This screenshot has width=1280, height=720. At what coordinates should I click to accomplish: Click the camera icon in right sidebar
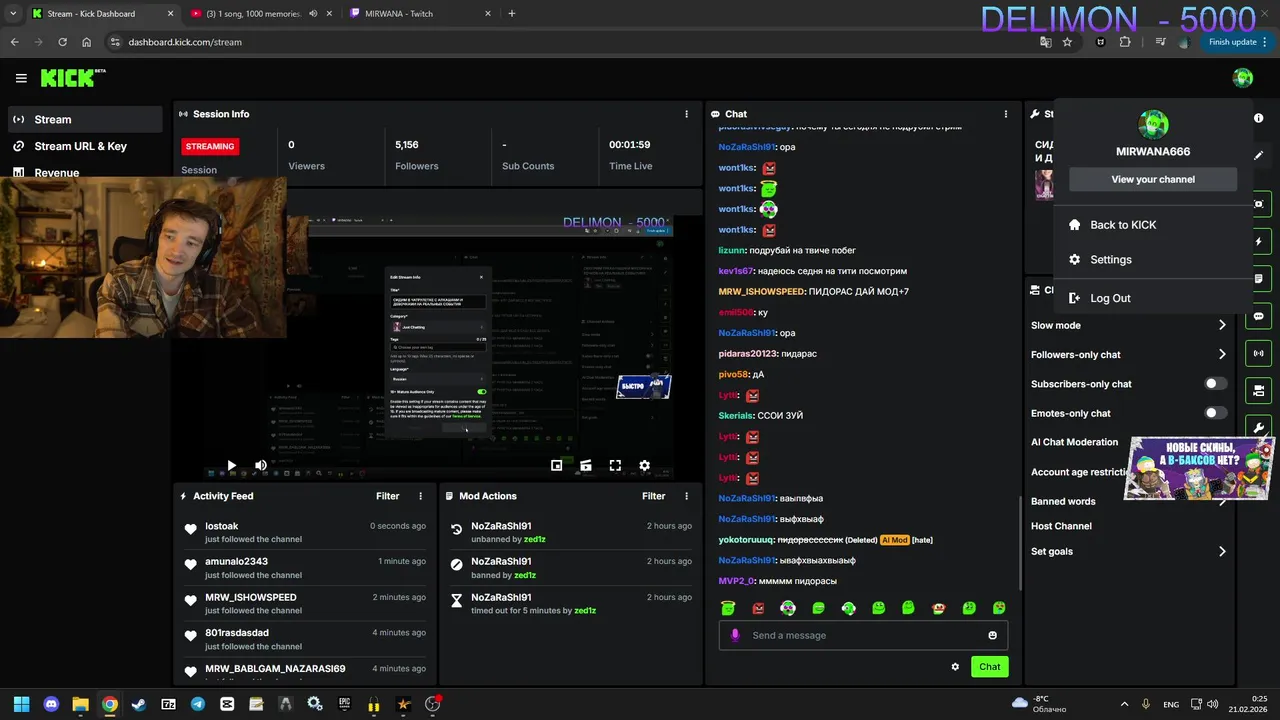(x=1258, y=204)
